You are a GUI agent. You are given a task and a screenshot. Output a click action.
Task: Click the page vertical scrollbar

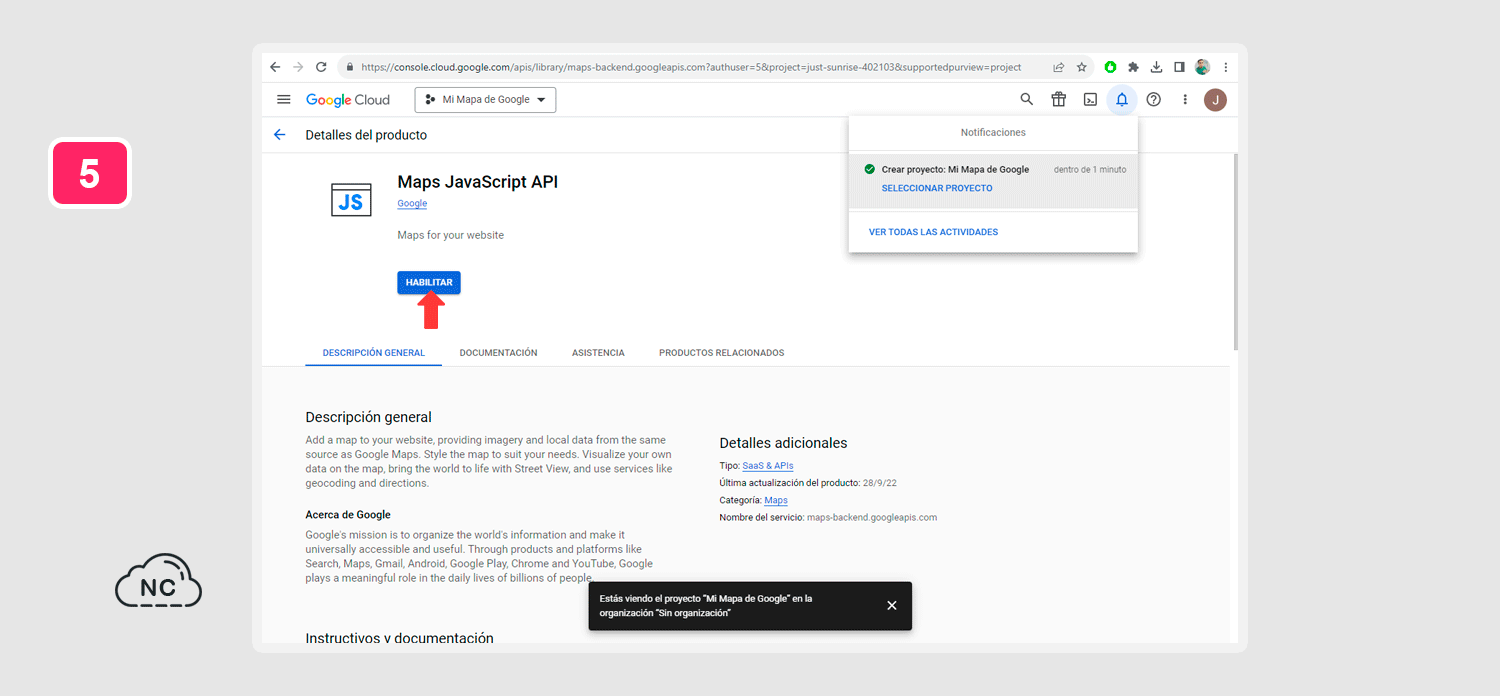pos(1236,250)
